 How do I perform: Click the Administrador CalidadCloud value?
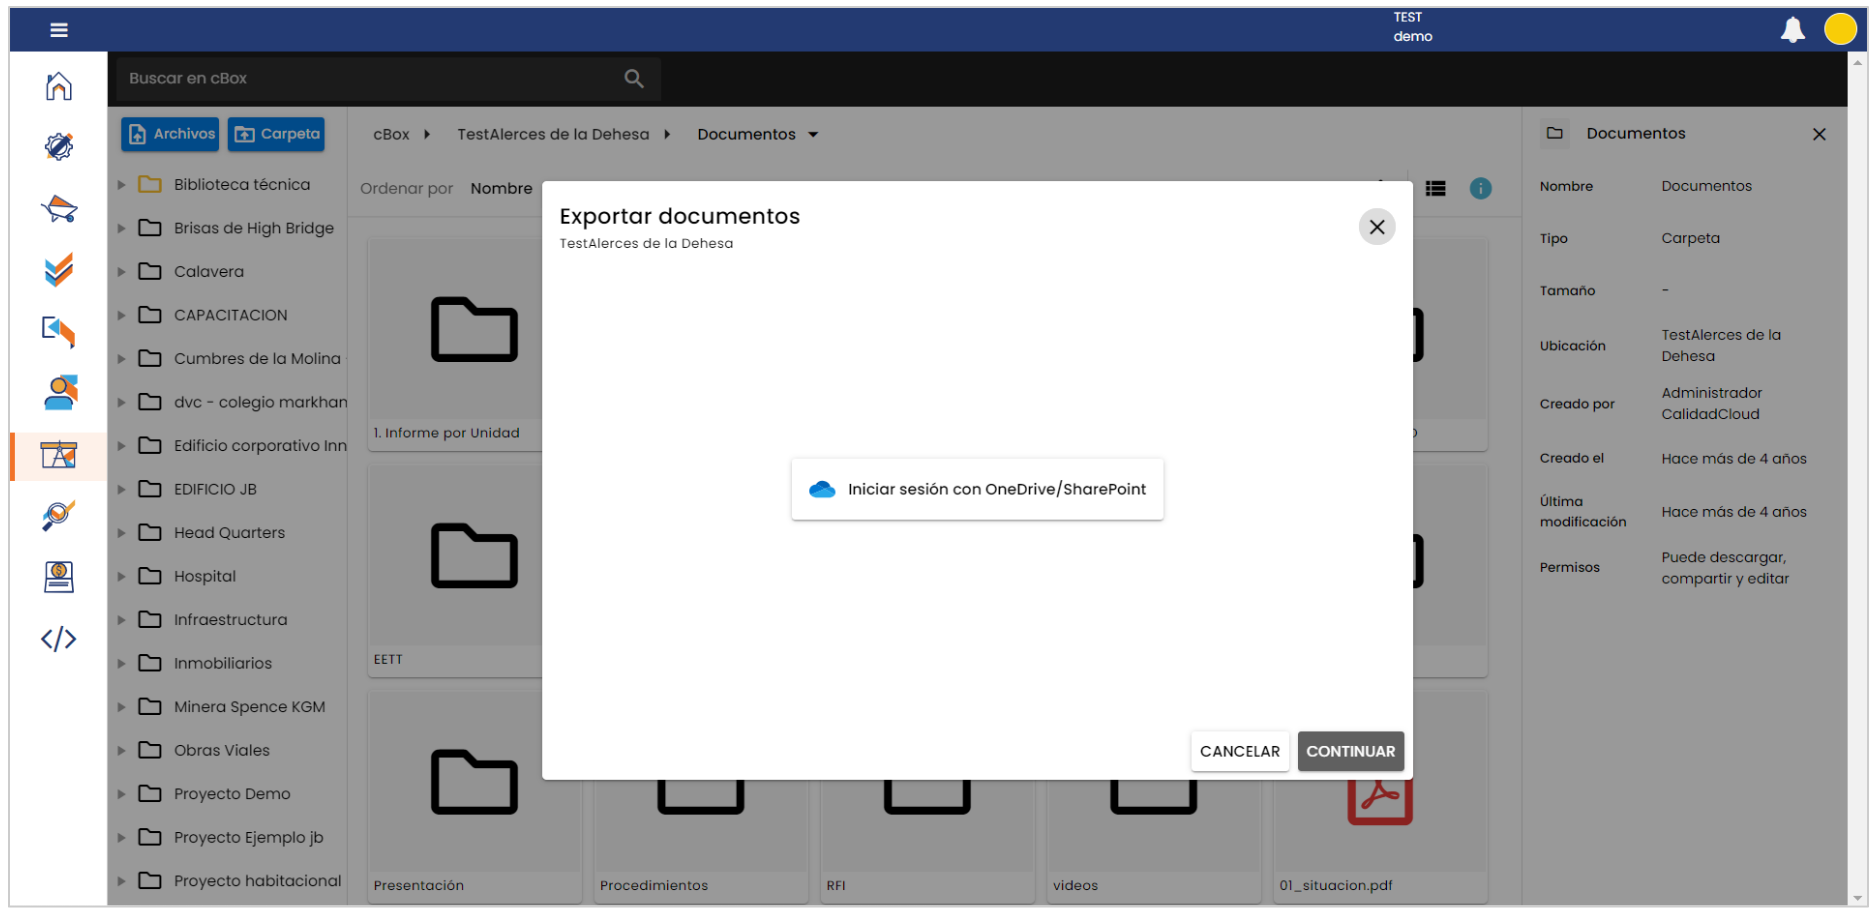pyautogui.click(x=1712, y=403)
